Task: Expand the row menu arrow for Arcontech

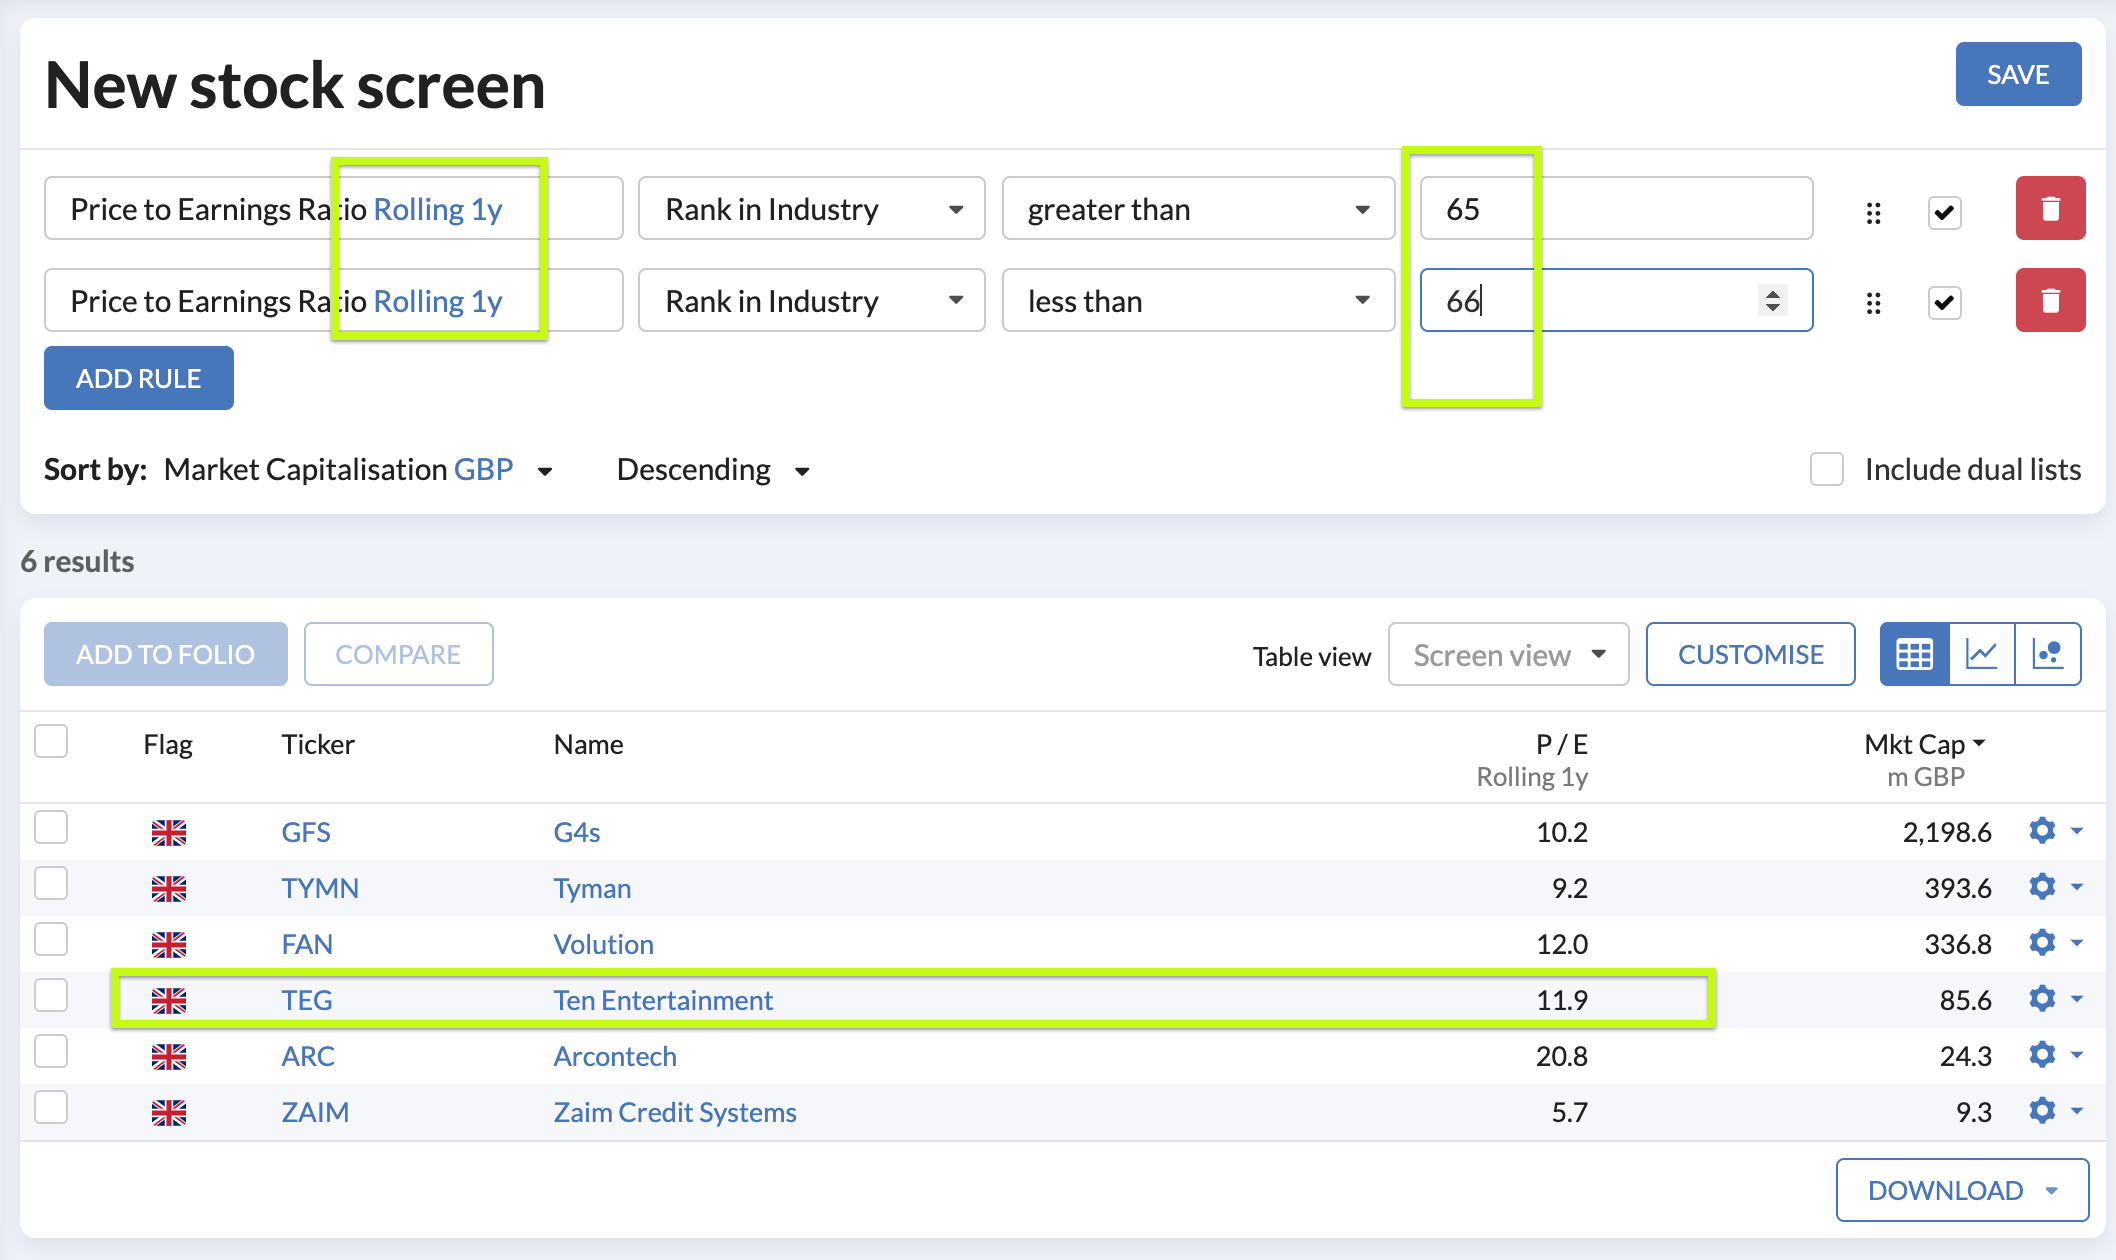Action: [2077, 1055]
